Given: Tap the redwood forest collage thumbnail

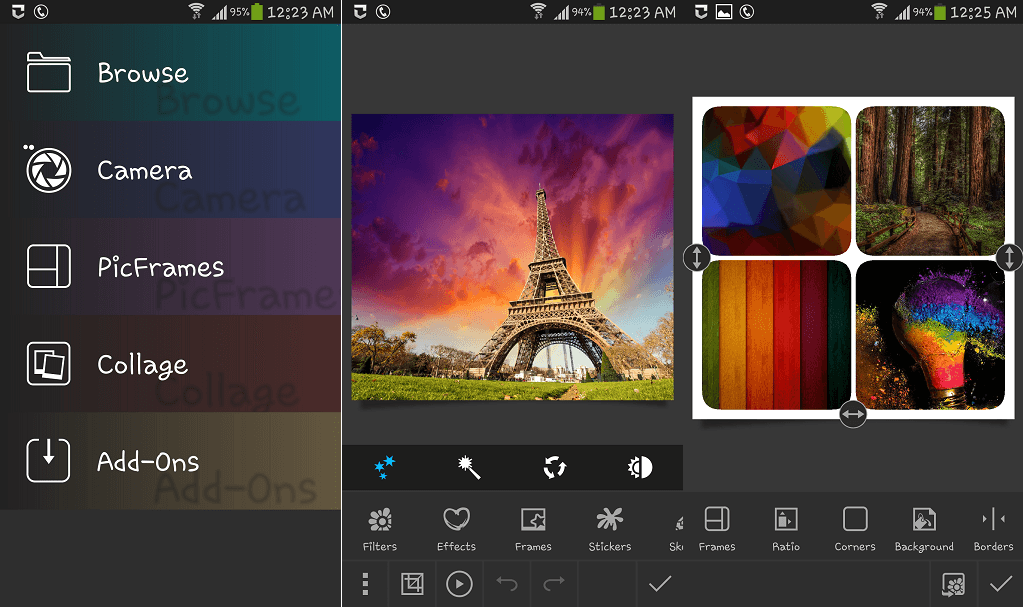Looking at the screenshot, I should (x=929, y=179).
